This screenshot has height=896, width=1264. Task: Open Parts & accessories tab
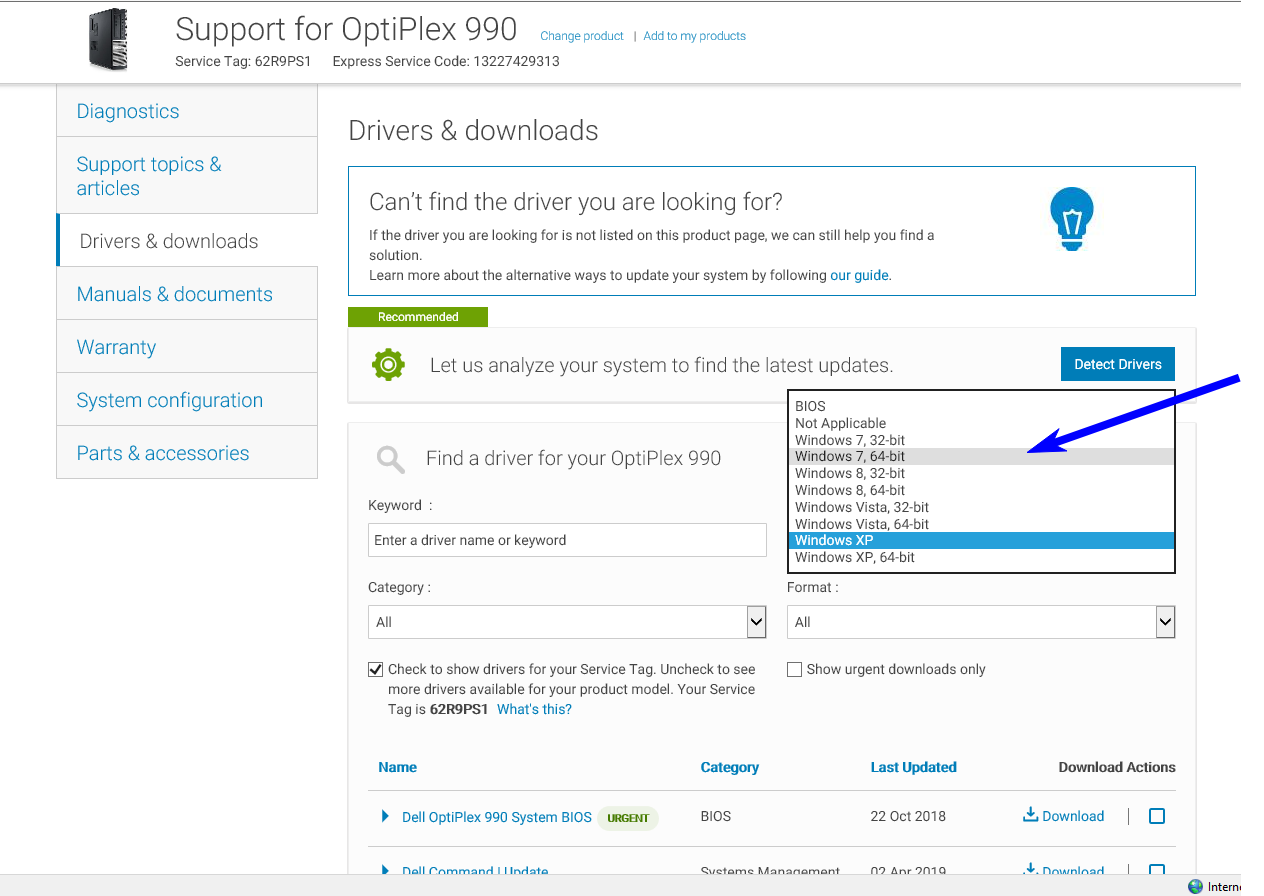coord(187,453)
